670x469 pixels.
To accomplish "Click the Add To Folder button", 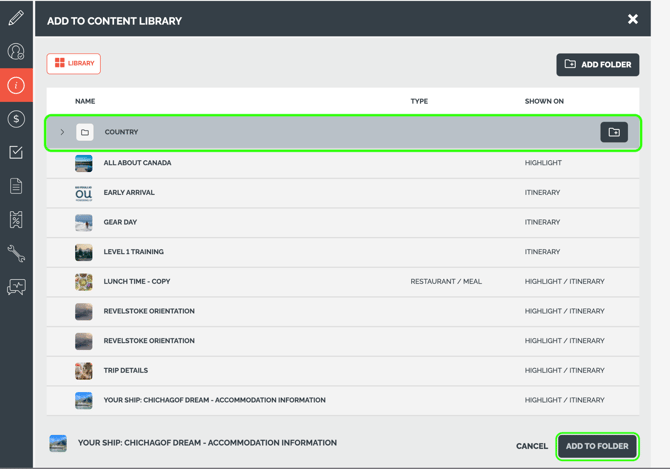I will (x=597, y=446).
